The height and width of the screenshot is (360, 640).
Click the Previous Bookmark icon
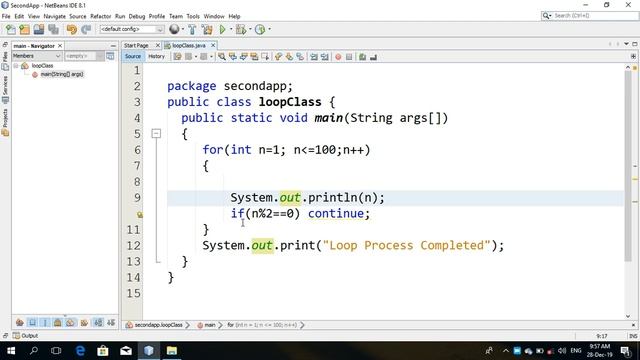click(278, 57)
